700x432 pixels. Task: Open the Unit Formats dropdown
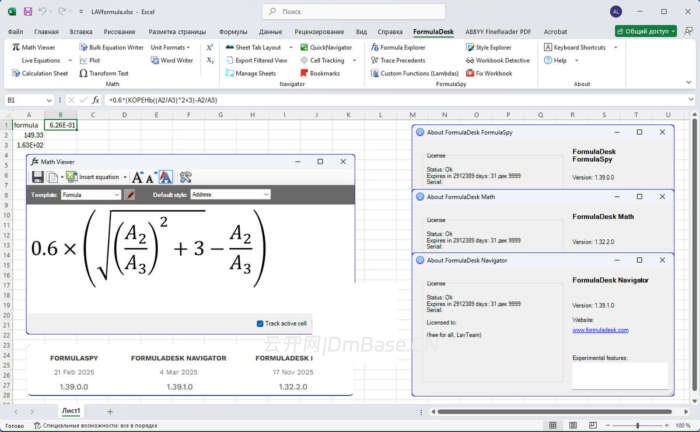point(170,47)
